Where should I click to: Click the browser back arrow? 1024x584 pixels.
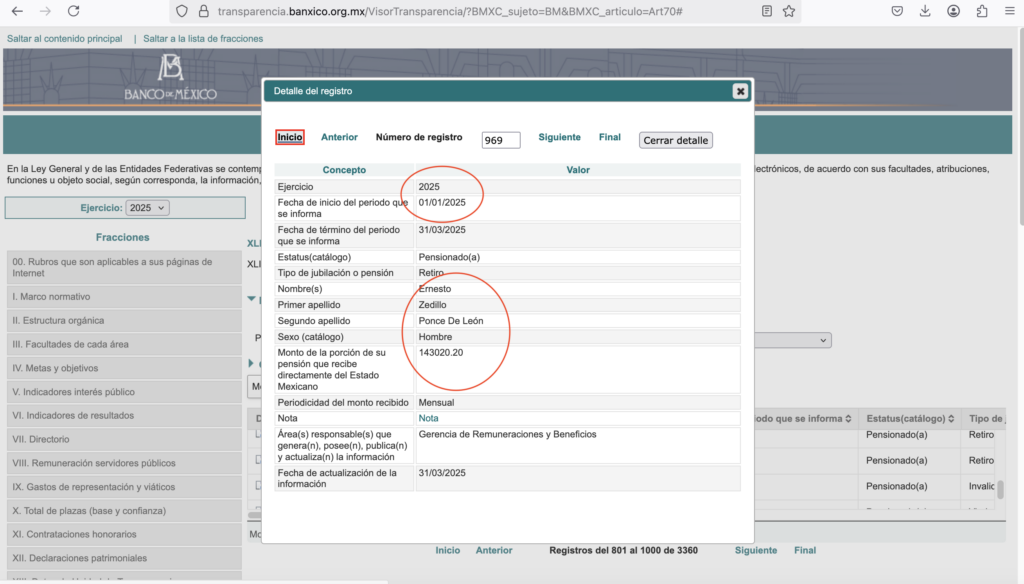(17, 11)
